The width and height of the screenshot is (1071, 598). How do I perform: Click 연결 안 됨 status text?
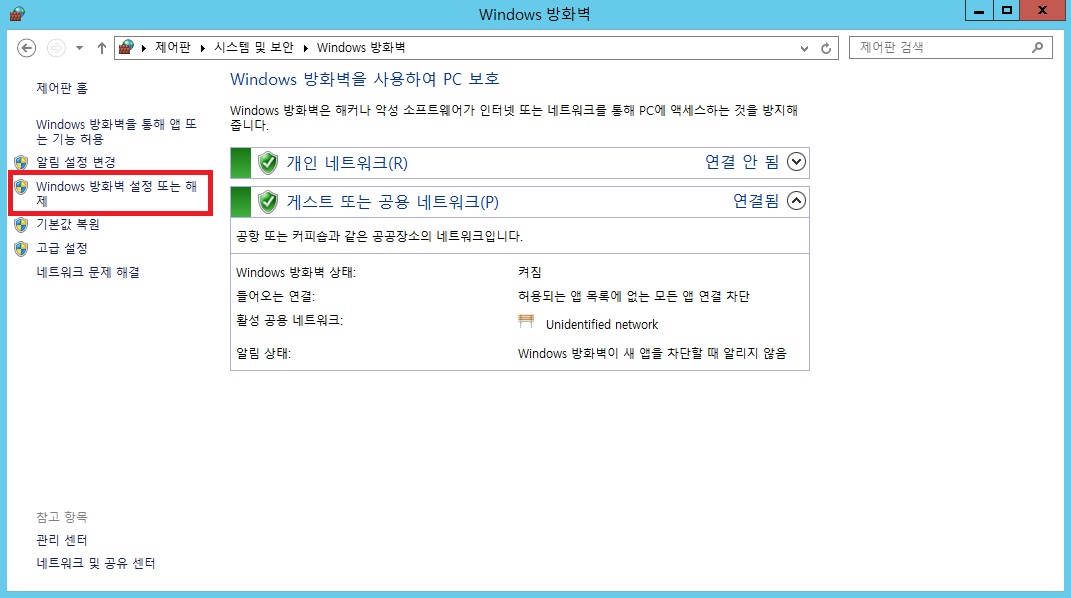[x=742, y=162]
